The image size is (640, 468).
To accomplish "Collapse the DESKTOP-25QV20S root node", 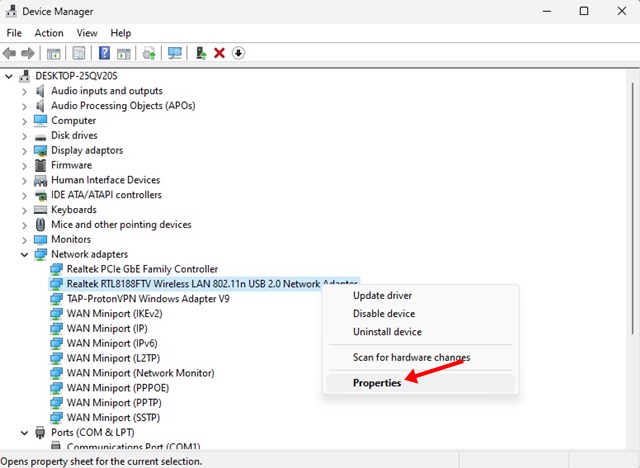I will (x=9, y=76).
